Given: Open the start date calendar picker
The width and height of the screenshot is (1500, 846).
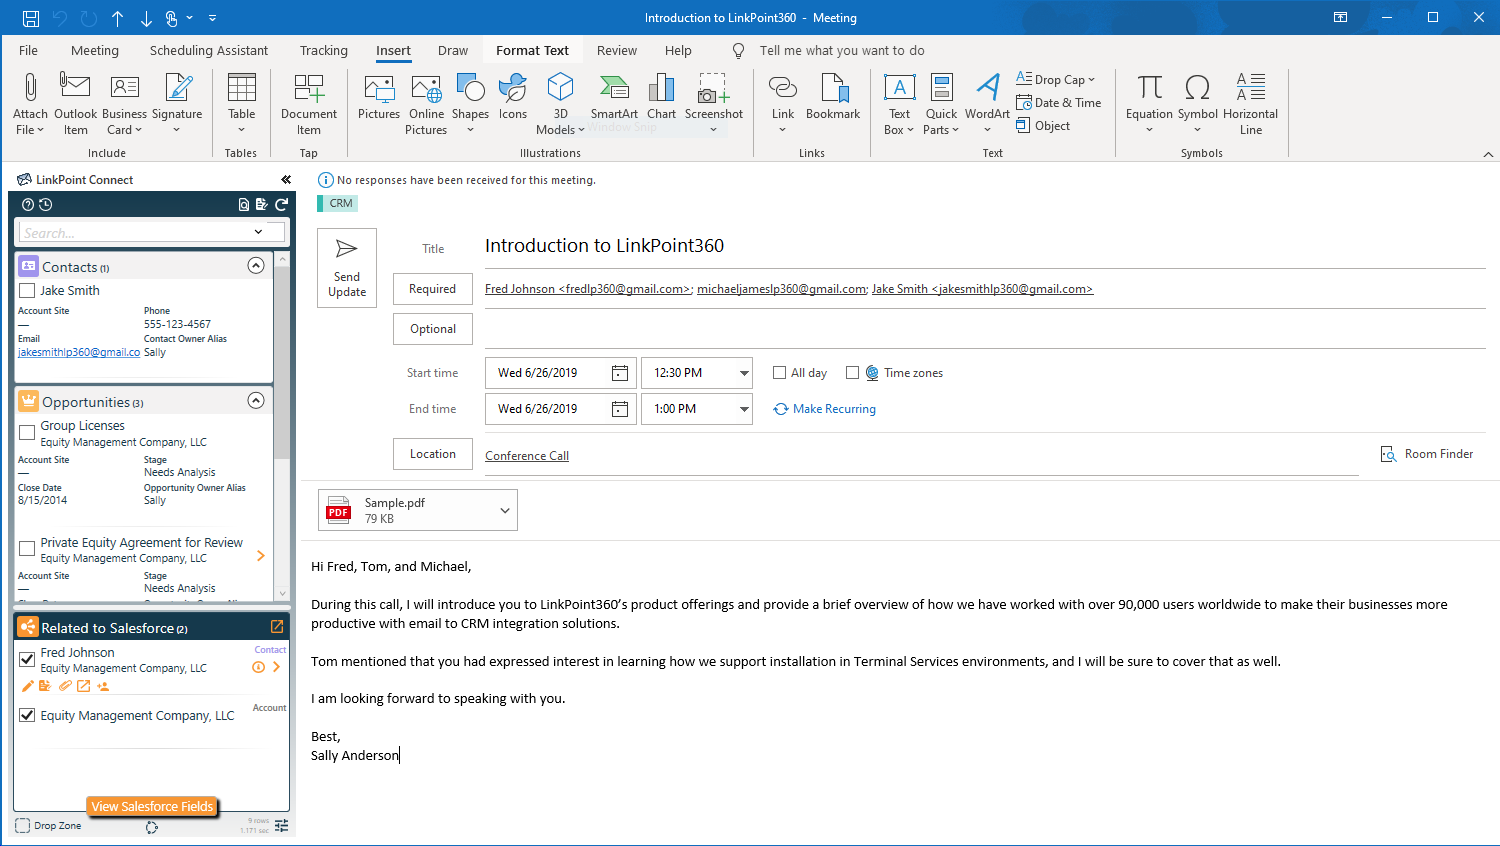Looking at the screenshot, I should [x=620, y=373].
